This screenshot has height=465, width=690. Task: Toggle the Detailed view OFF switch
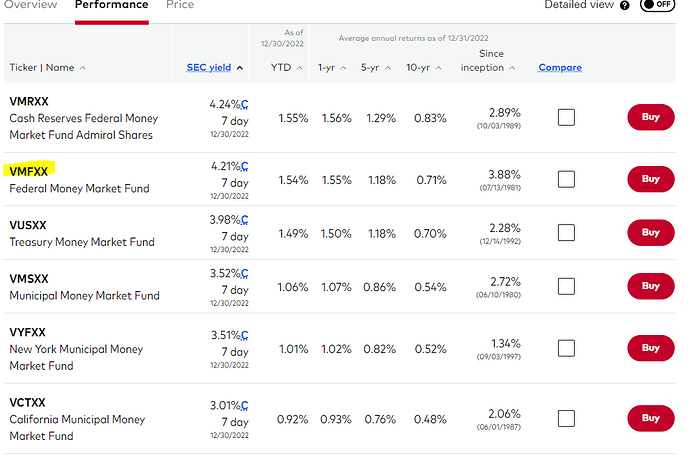tap(655, 5)
